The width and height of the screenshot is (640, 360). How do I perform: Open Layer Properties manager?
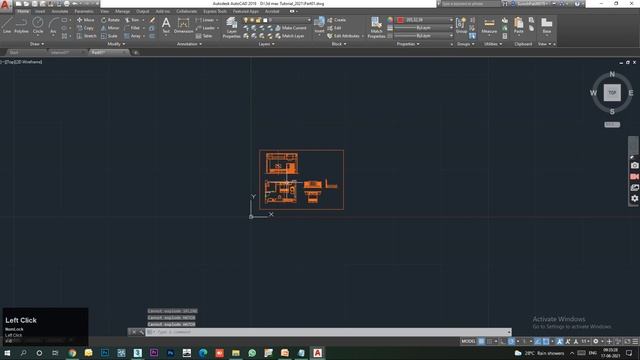click(231, 28)
